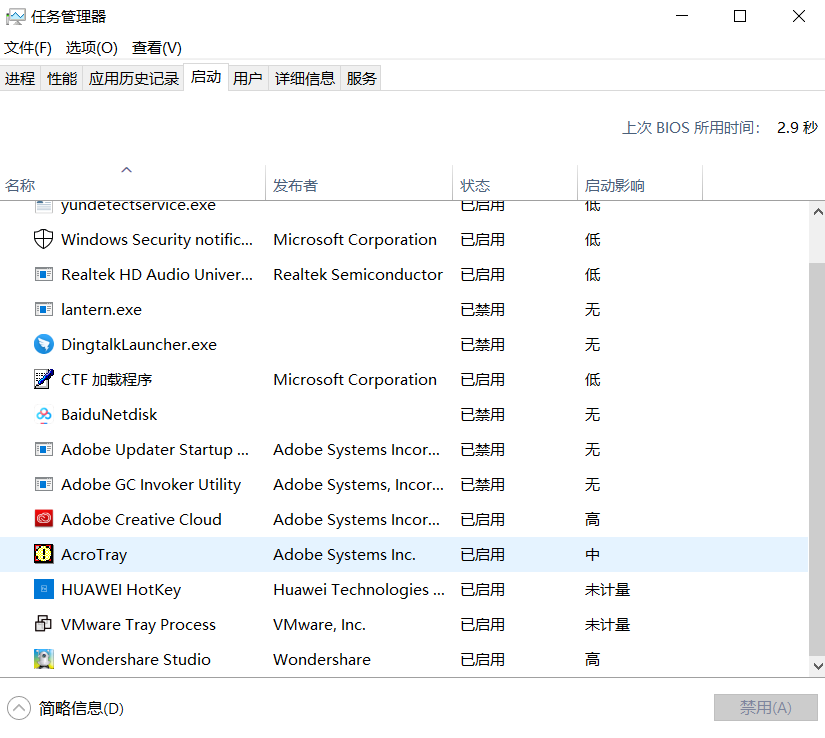Screen dimensions: 825x738
Task: Click the DingtalkLauncher.exe blue icon
Action: click(x=42, y=344)
